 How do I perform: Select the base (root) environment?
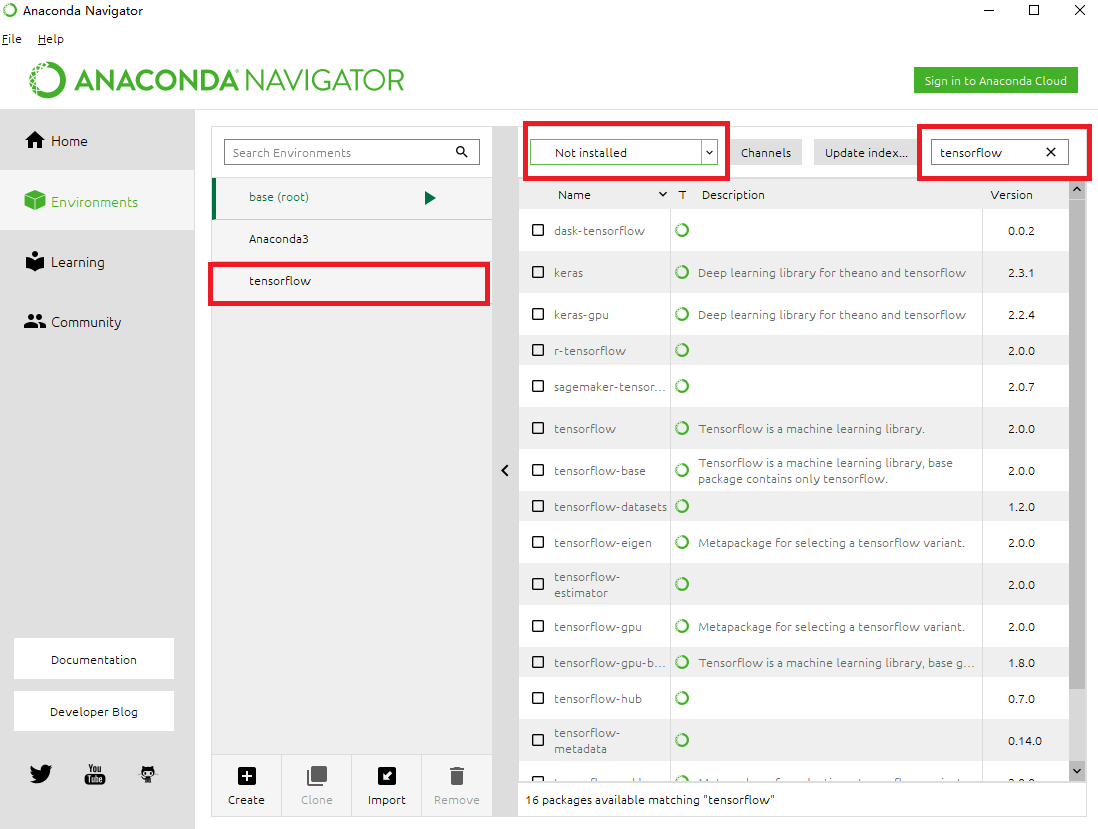coord(352,198)
